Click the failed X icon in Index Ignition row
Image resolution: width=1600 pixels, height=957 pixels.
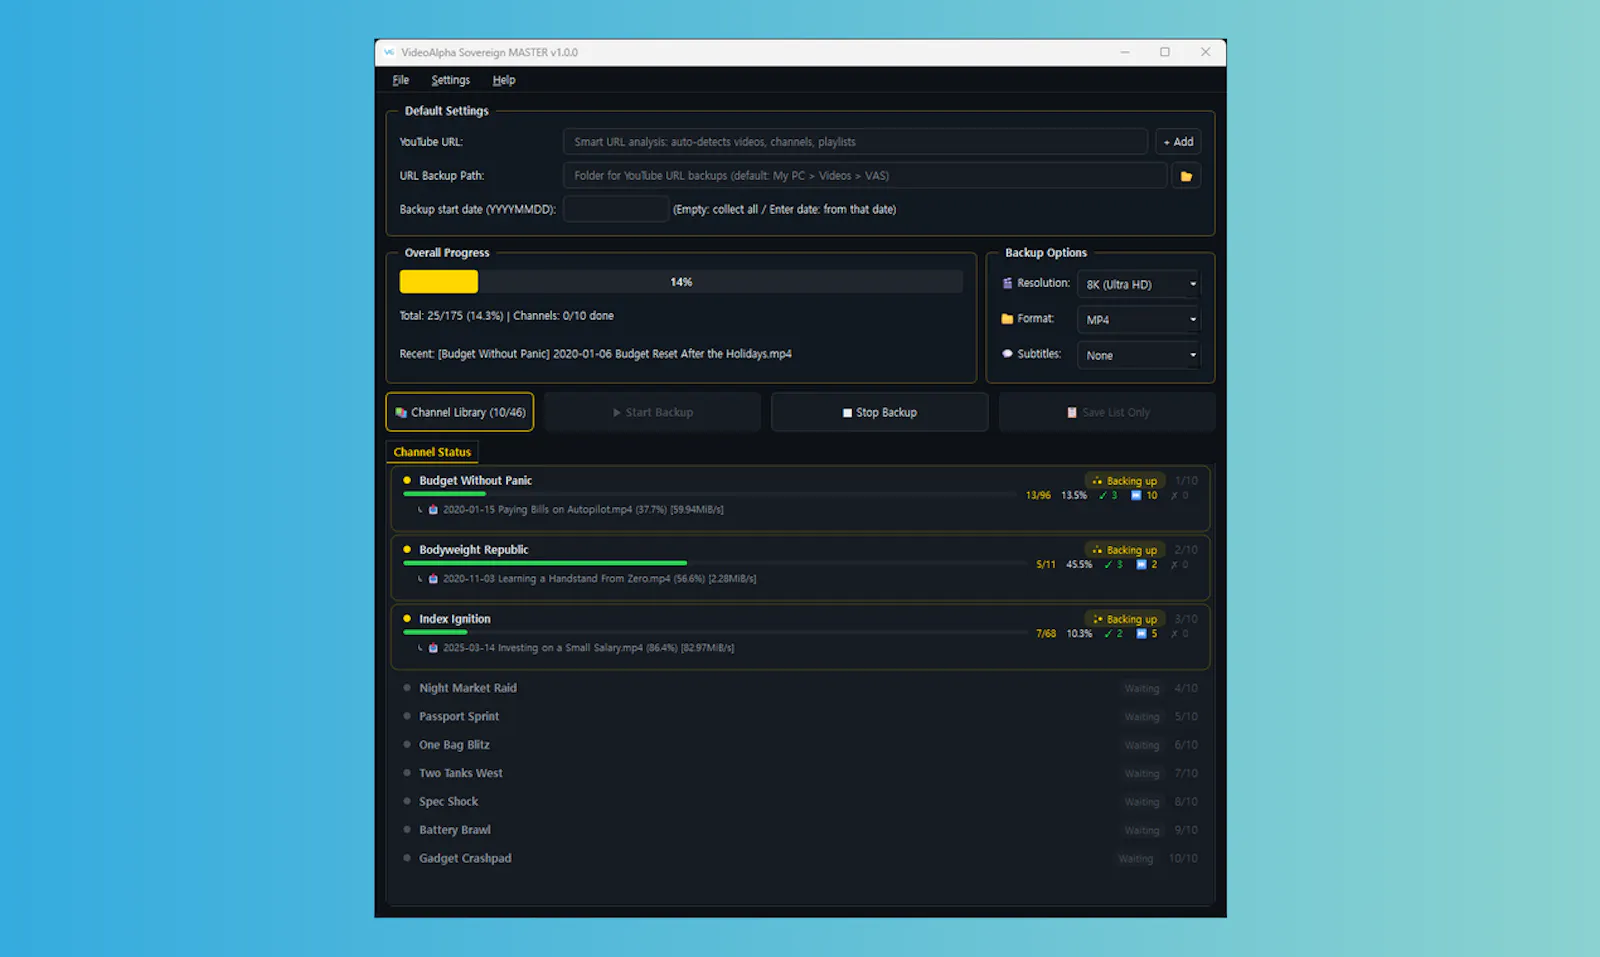click(1174, 634)
